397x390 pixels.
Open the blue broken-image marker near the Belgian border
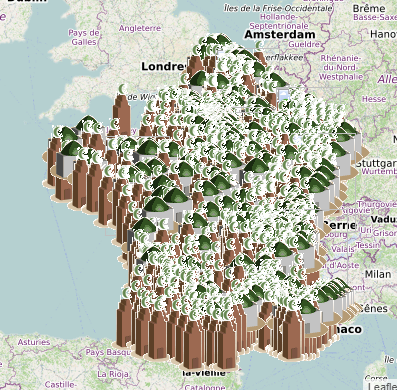(284, 95)
